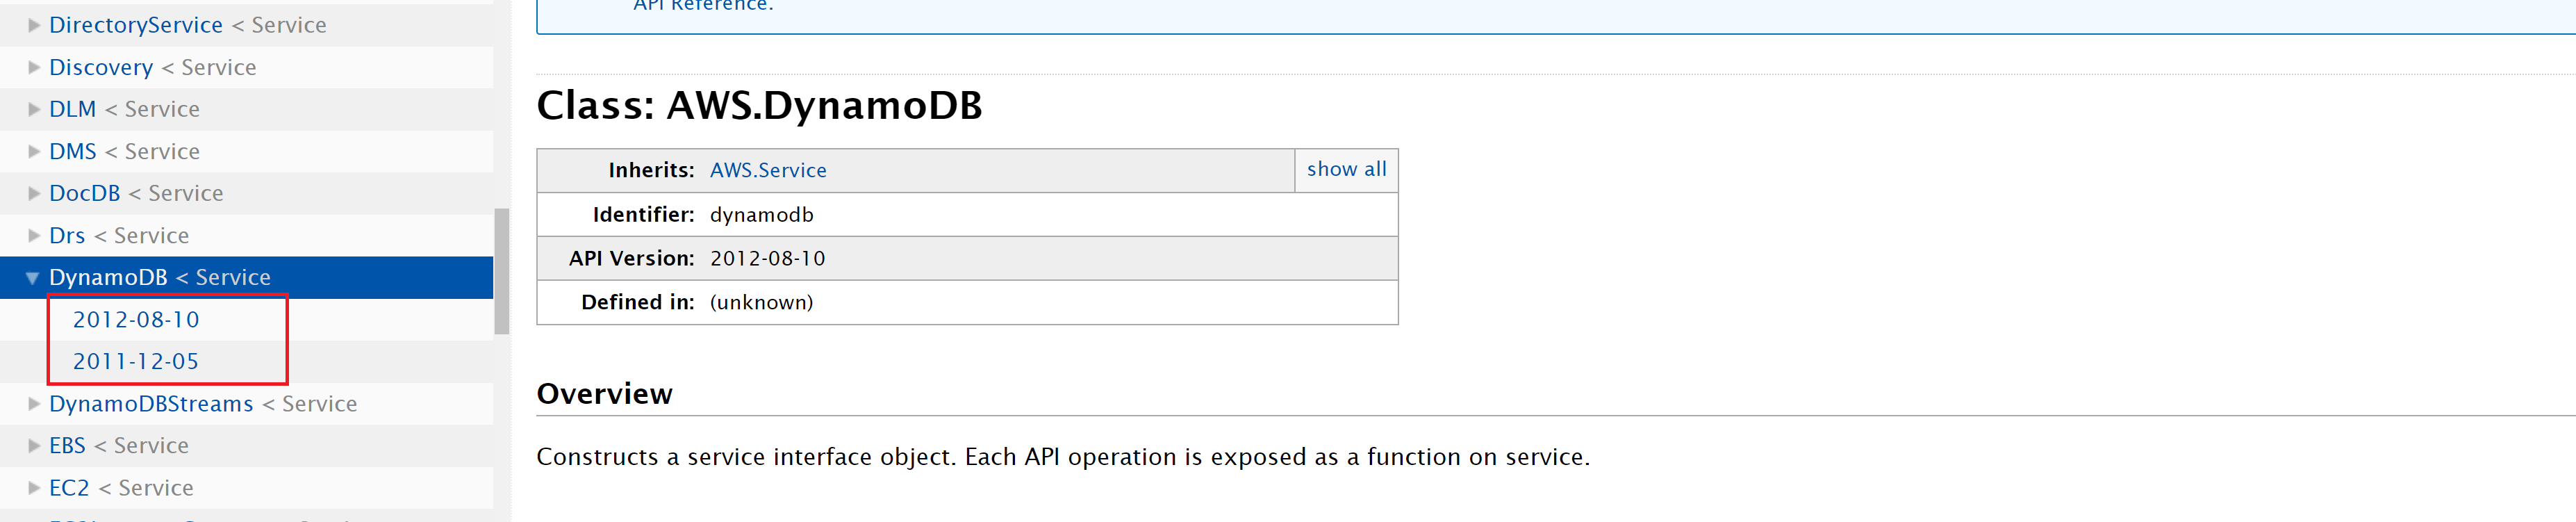Expand the DMS tree arrow

click(33, 151)
